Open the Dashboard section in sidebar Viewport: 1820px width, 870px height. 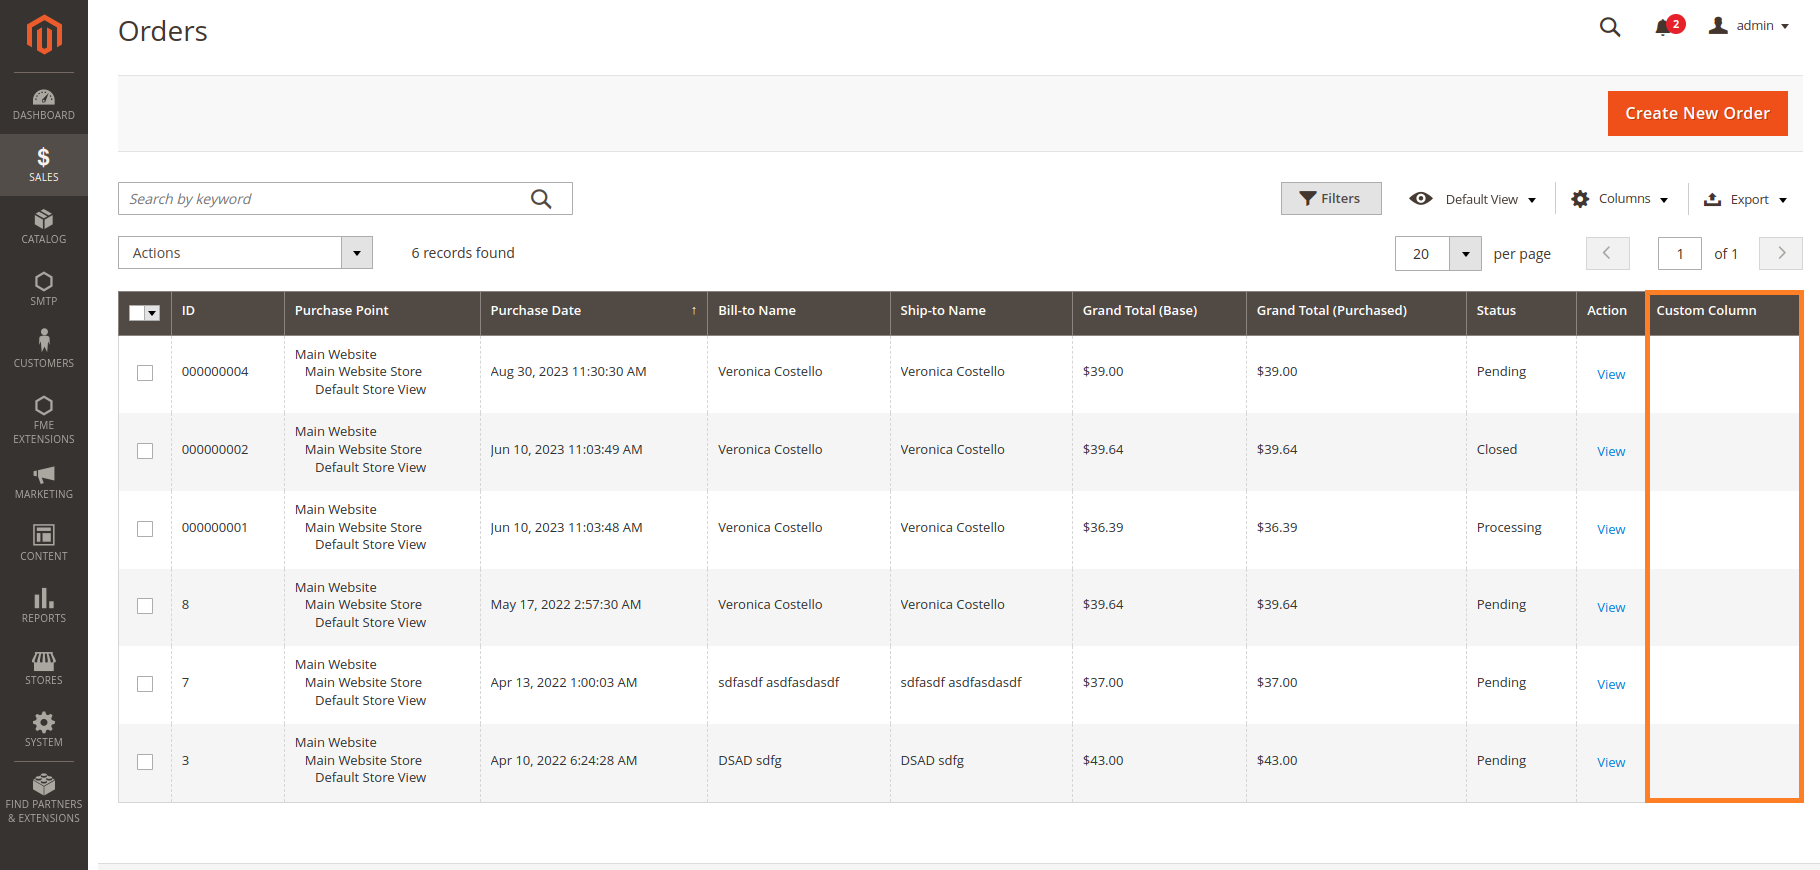[x=43, y=104]
